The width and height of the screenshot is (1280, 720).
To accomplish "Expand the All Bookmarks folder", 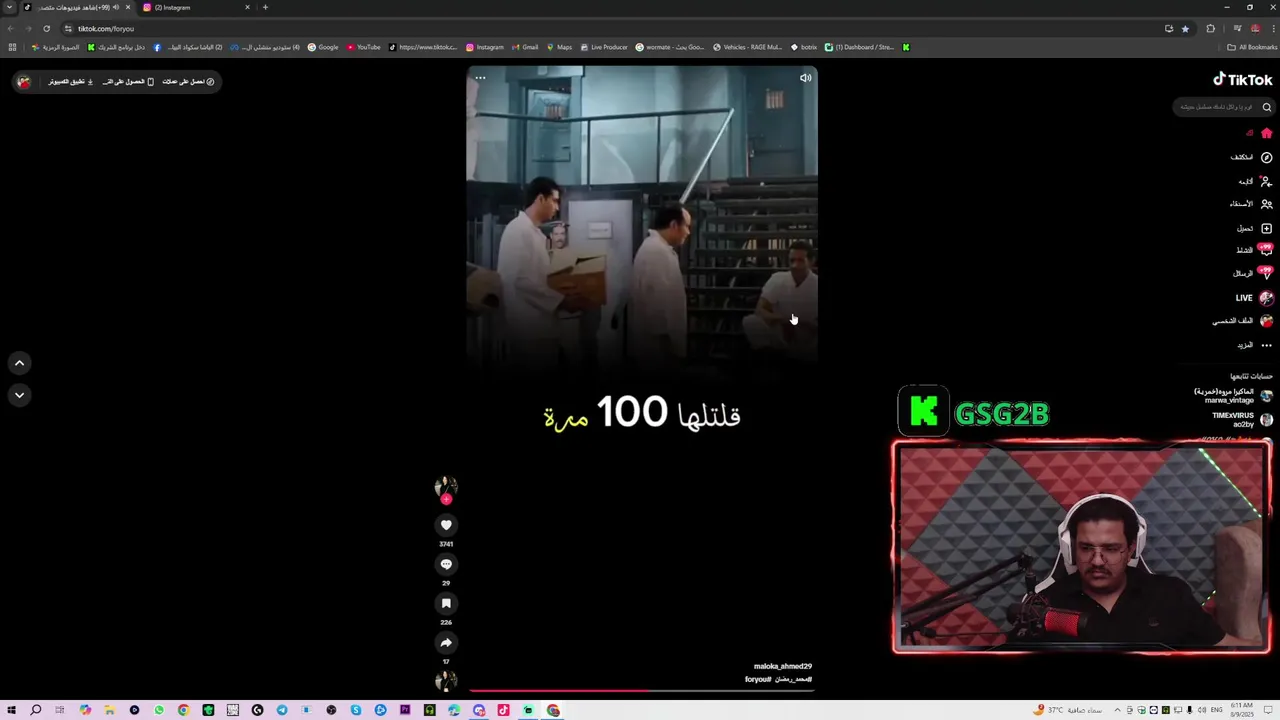I will [1252, 47].
